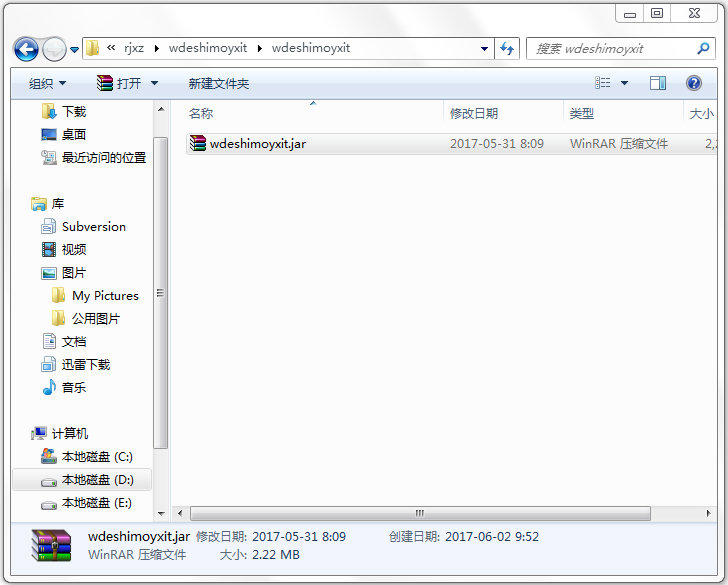The image size is (728, 585).
Task: Expand arrow after first wdeshimoyxit breadcrumb
Action: (x=260, y=48)
